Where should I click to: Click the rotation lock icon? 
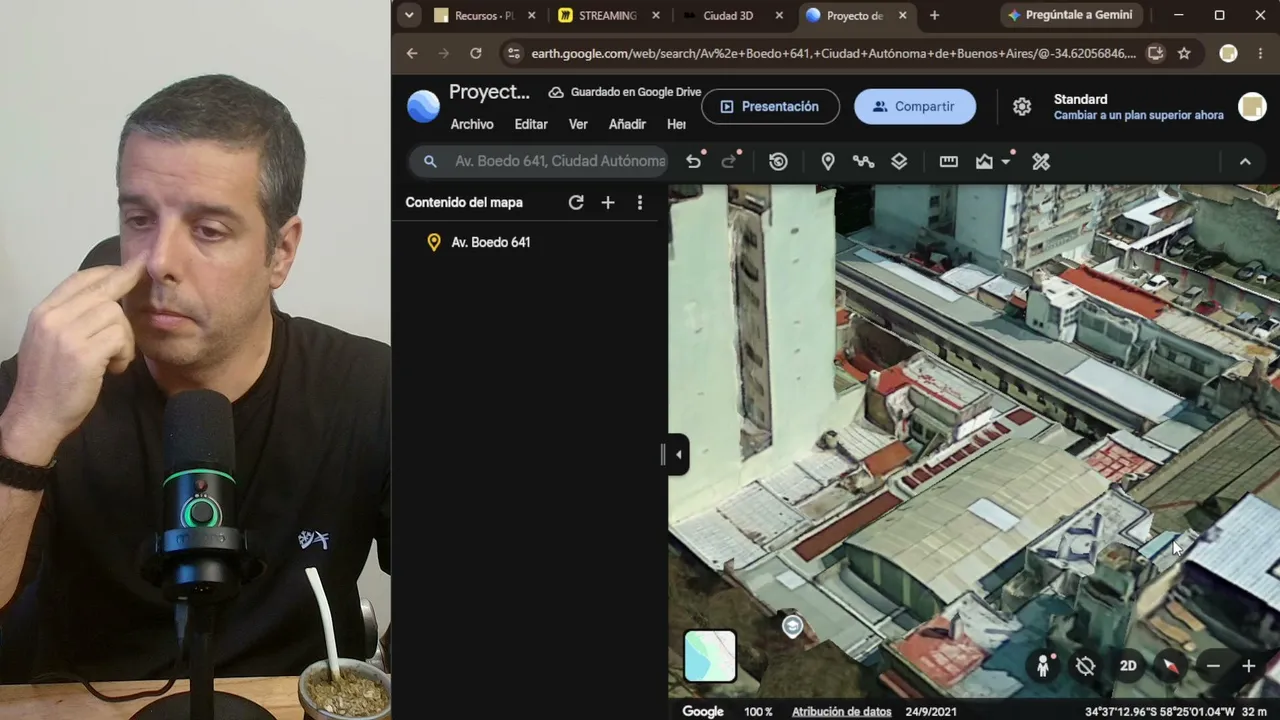[x=1086, y=666]
